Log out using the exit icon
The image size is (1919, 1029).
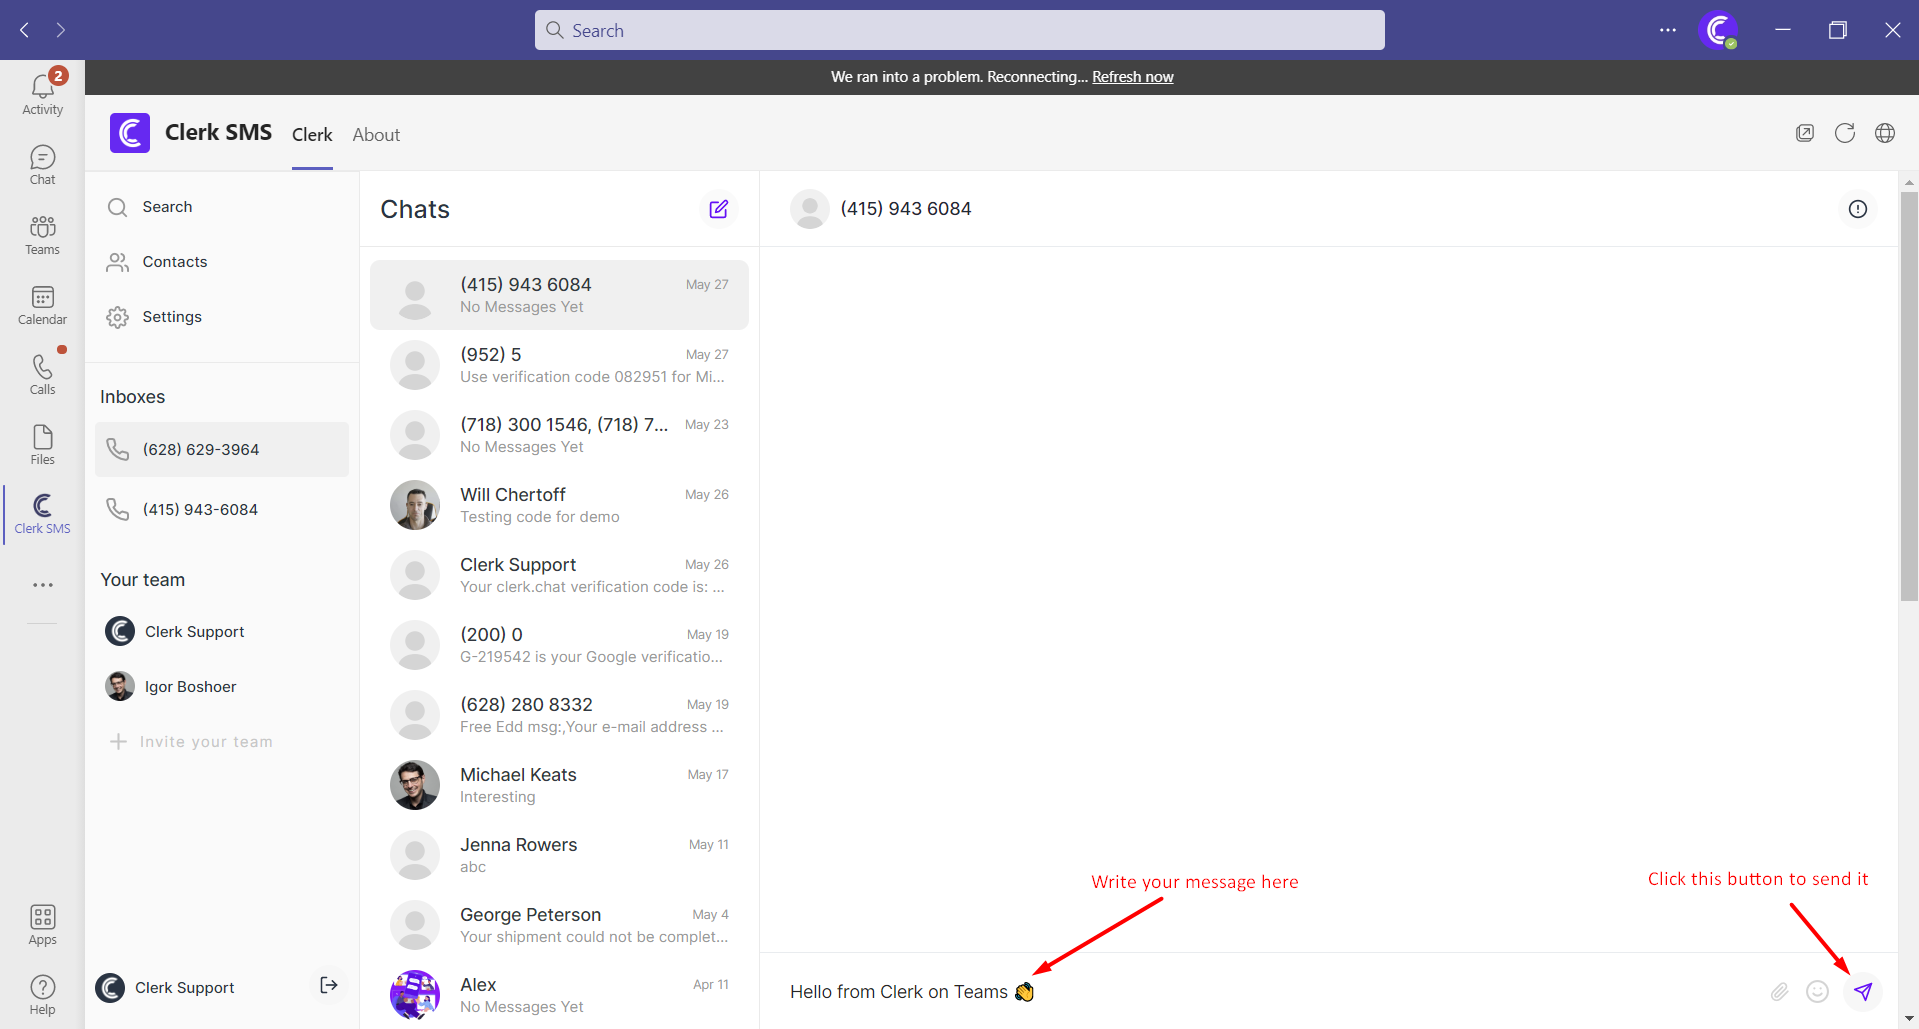click(328, 986)
